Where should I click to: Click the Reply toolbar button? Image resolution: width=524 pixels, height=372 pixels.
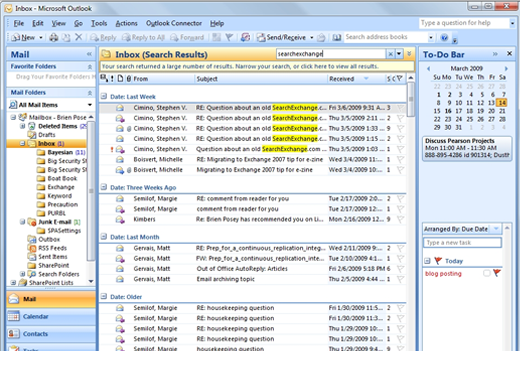pos(103,37)
